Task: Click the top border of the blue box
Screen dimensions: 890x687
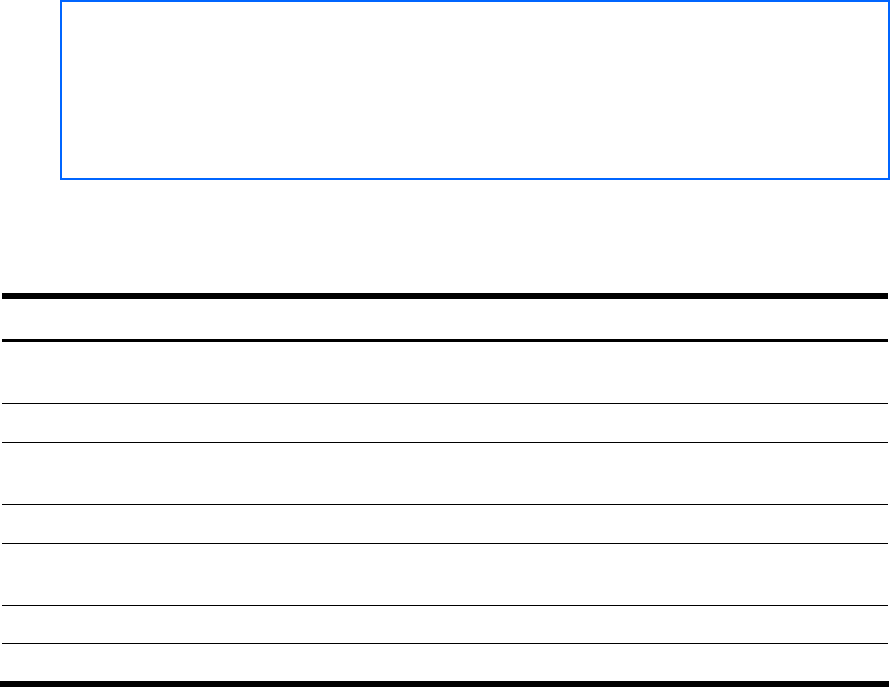Action: pyautogui.click(x=475, y=3)
